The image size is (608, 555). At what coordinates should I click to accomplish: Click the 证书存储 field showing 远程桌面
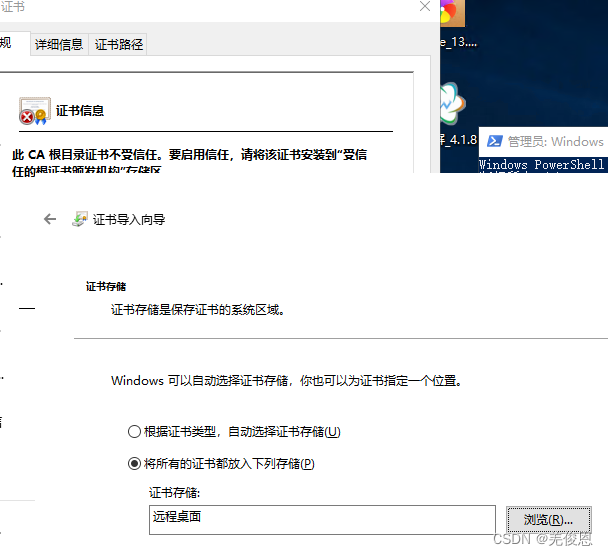[322, 520]
